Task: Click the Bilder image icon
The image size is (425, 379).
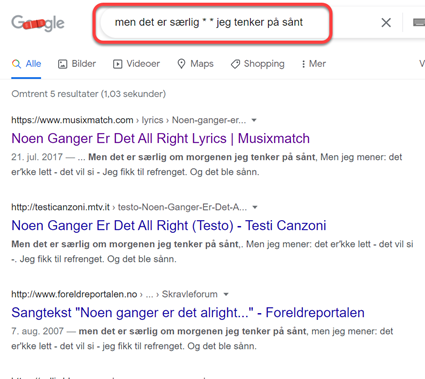Action: [x=63, y=64]
